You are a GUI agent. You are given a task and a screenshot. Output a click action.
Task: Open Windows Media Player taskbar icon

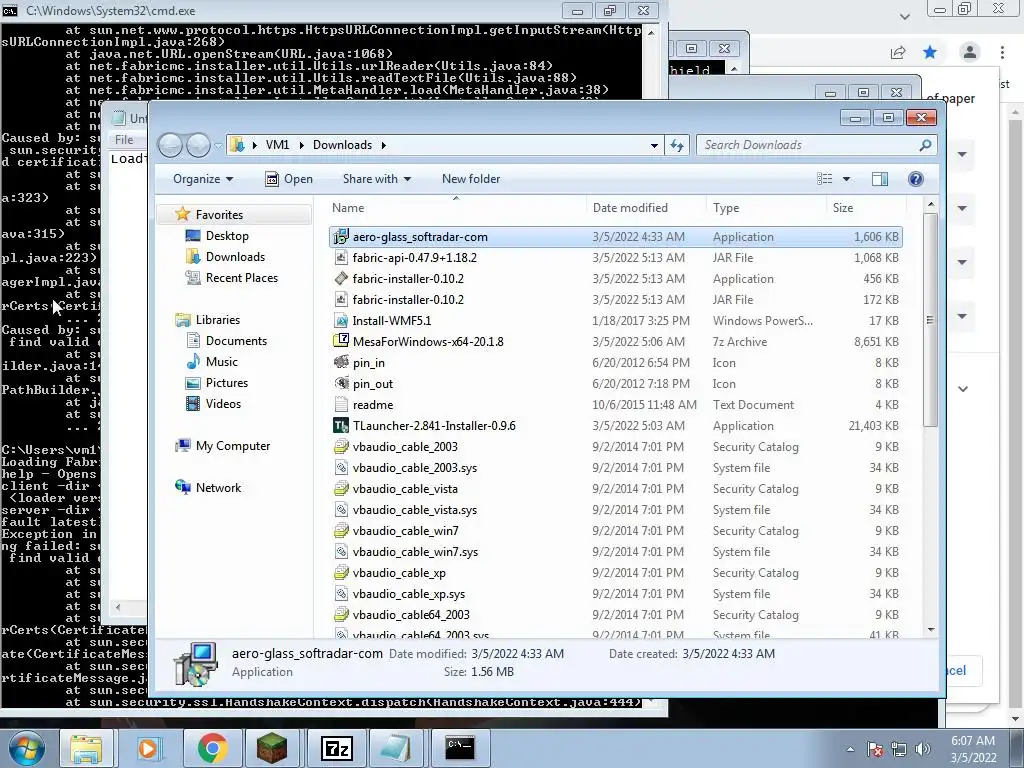click(x=148, y=748)
